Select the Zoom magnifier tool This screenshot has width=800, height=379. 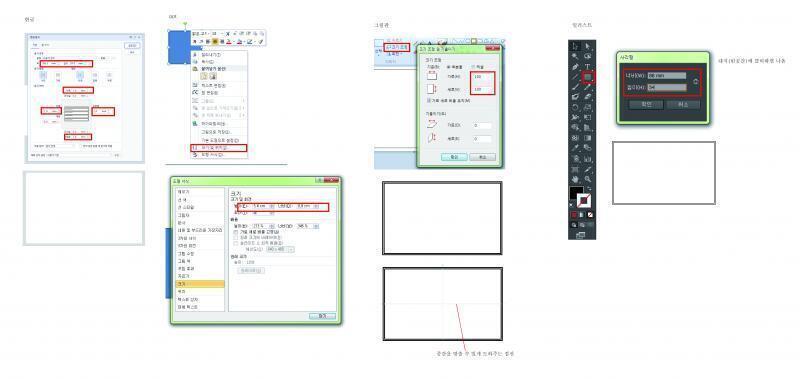click(x=588, y=179)
